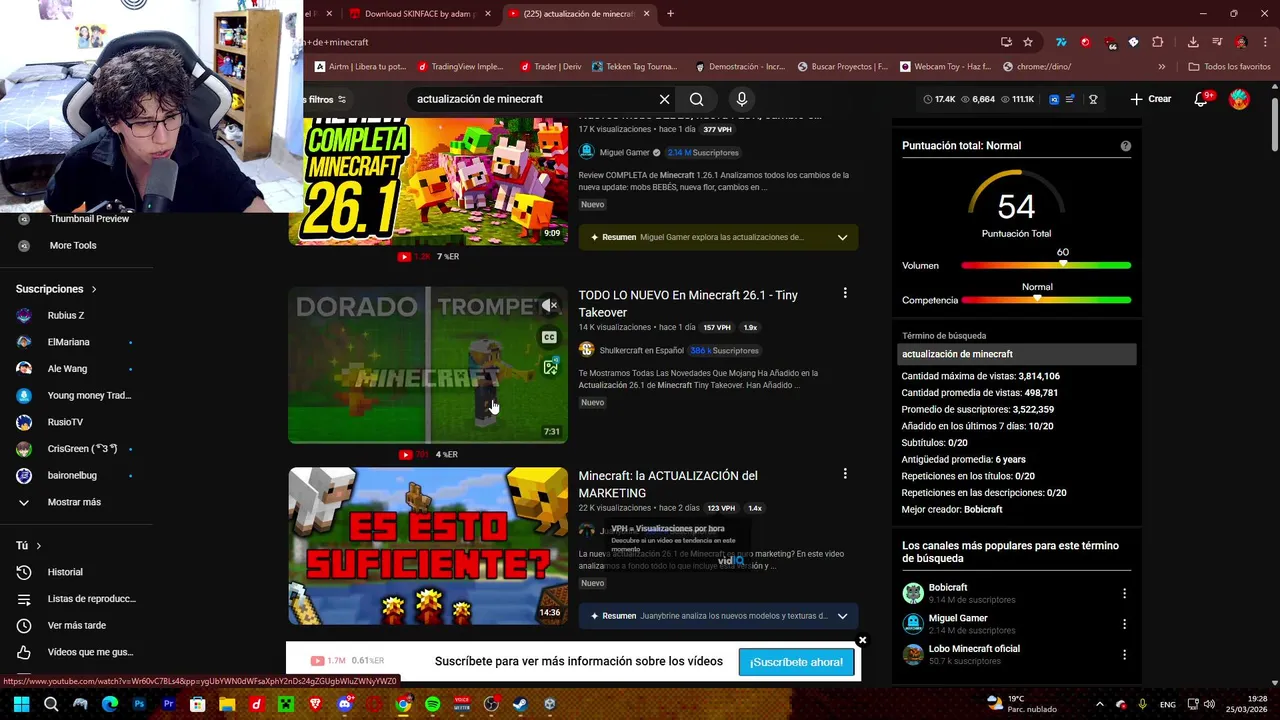Click the vidIQ trophy icon in header
This screenshot has height=720, width=1280.
1093,99
